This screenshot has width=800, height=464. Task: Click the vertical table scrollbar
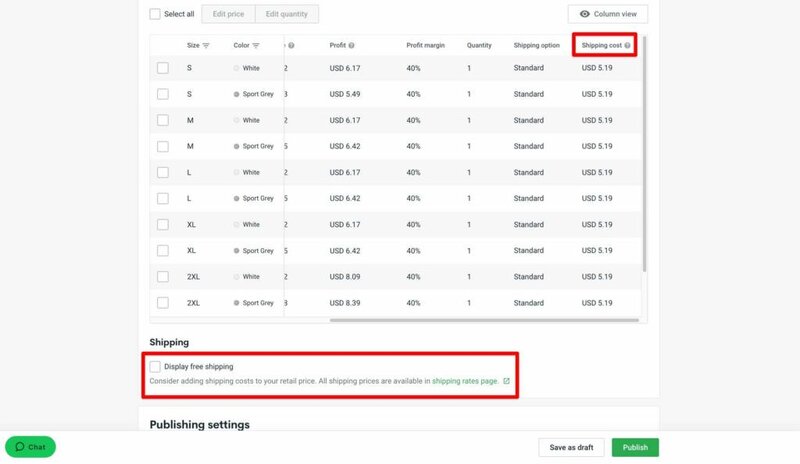click(644, 153)
